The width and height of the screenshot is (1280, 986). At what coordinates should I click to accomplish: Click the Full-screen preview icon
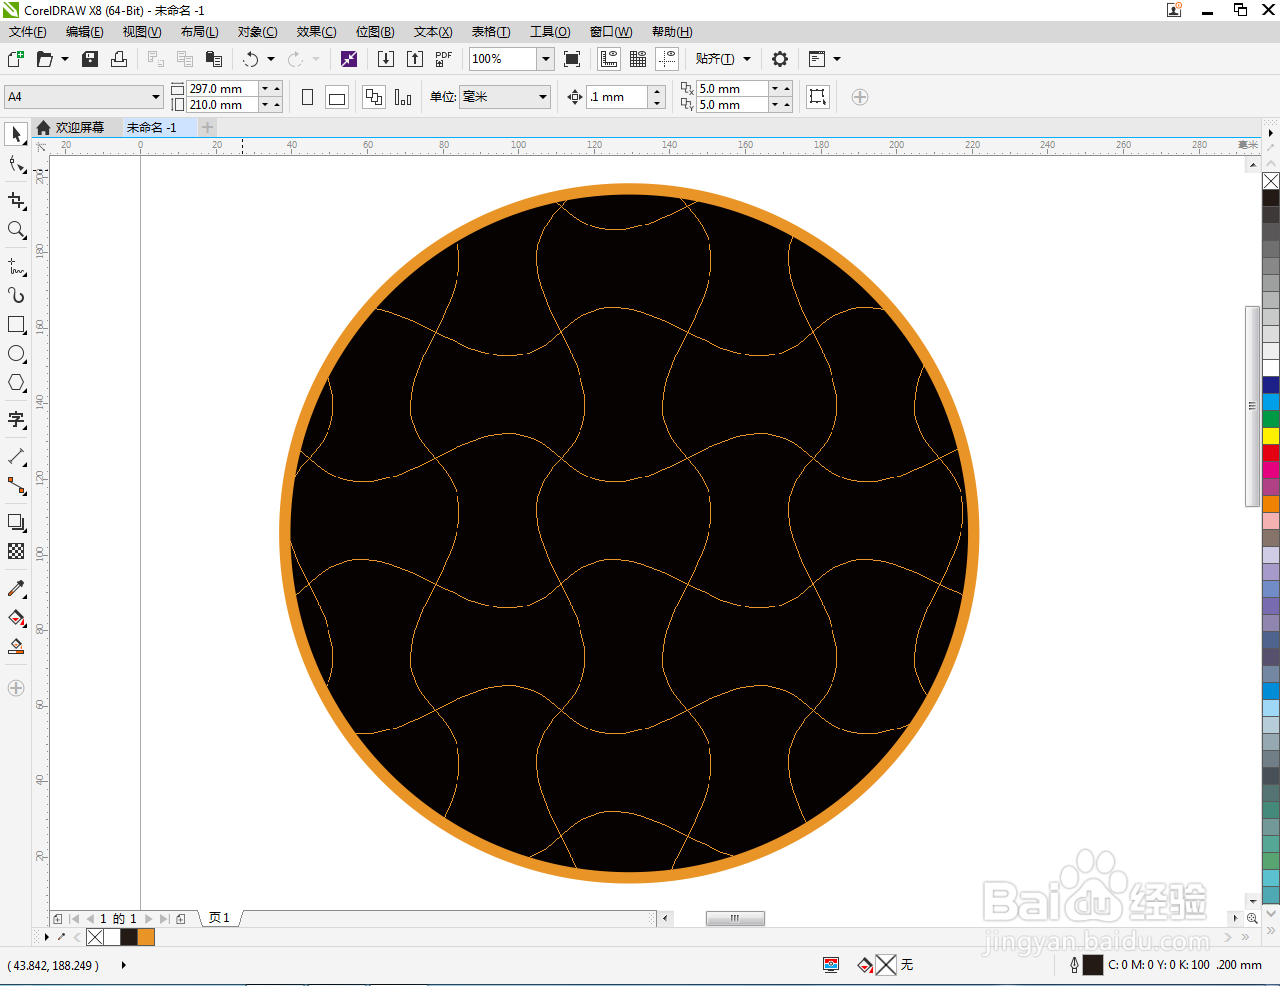(x=572, y=59)
